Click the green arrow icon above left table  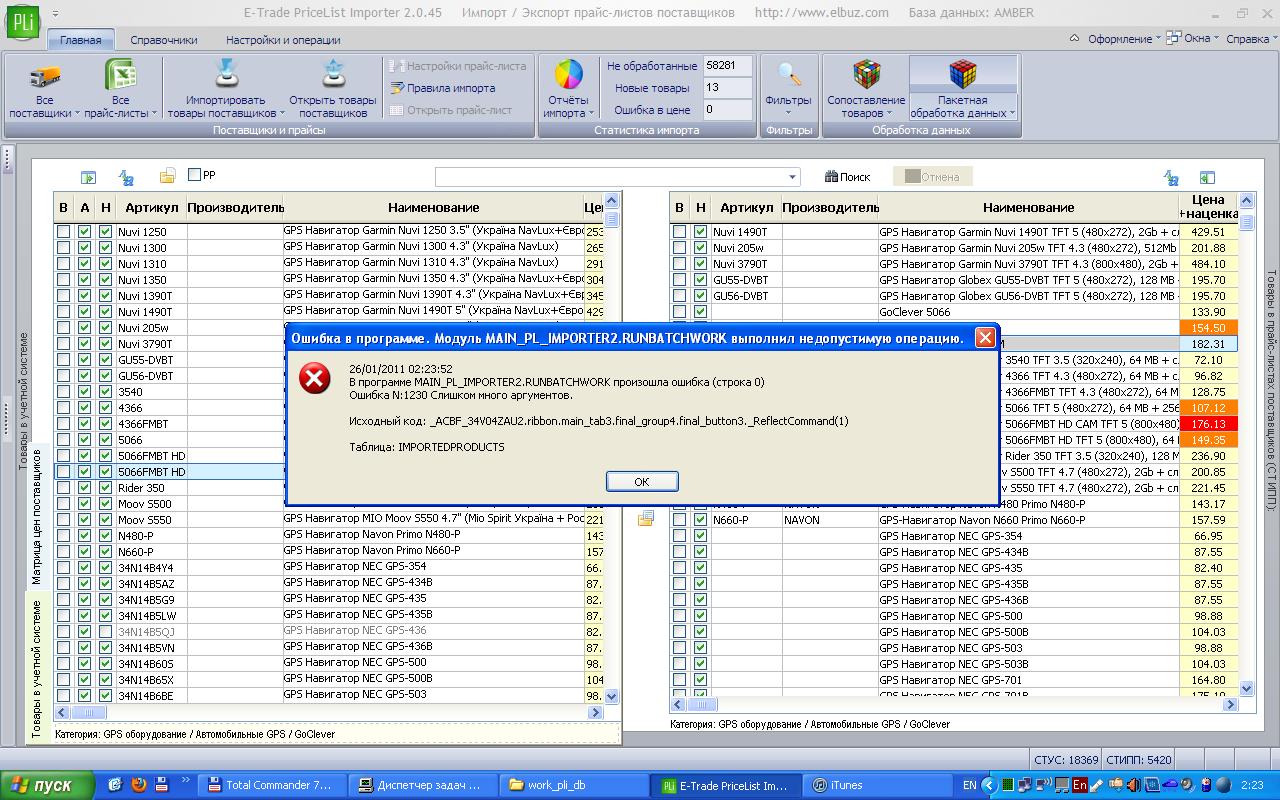click(x=89, y=177)
